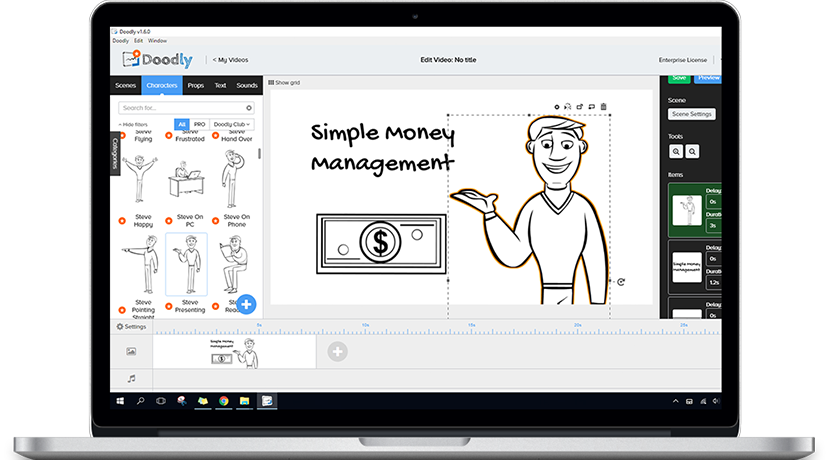Open File Explorer from the taskbar
Image resolution: width=830 pixels, height=460 pixels.
coord(244,401)
